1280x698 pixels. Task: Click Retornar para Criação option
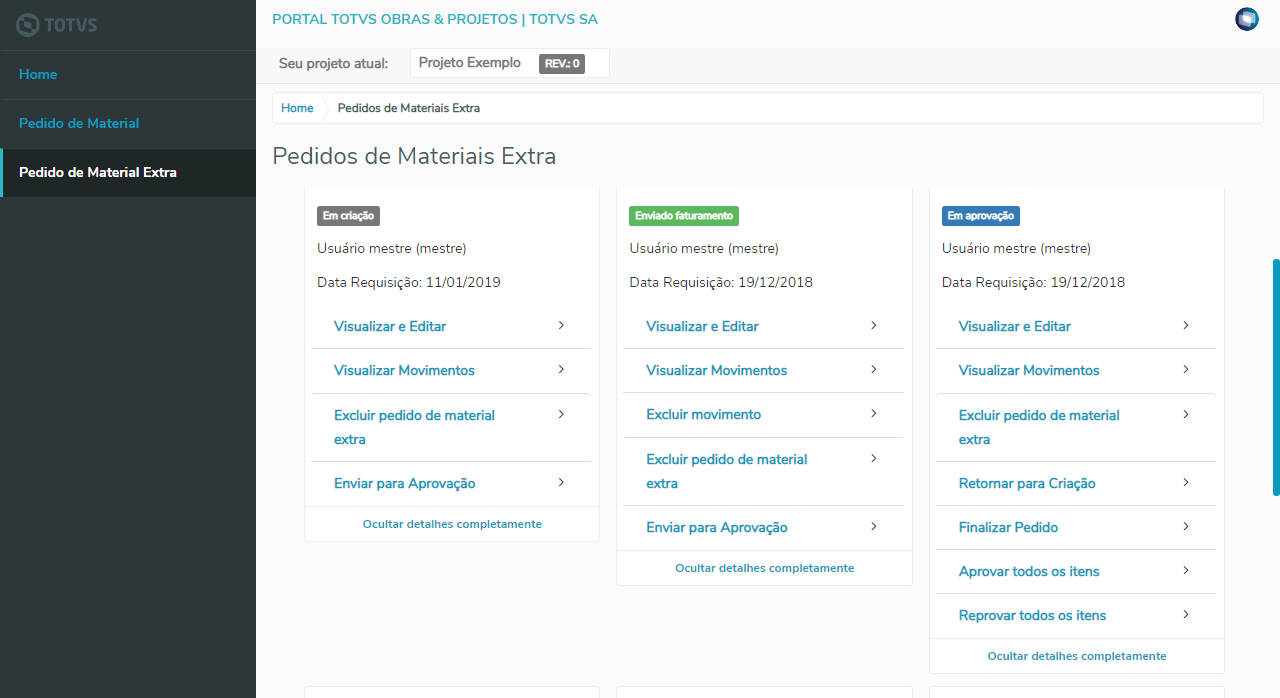point(1027,484)
